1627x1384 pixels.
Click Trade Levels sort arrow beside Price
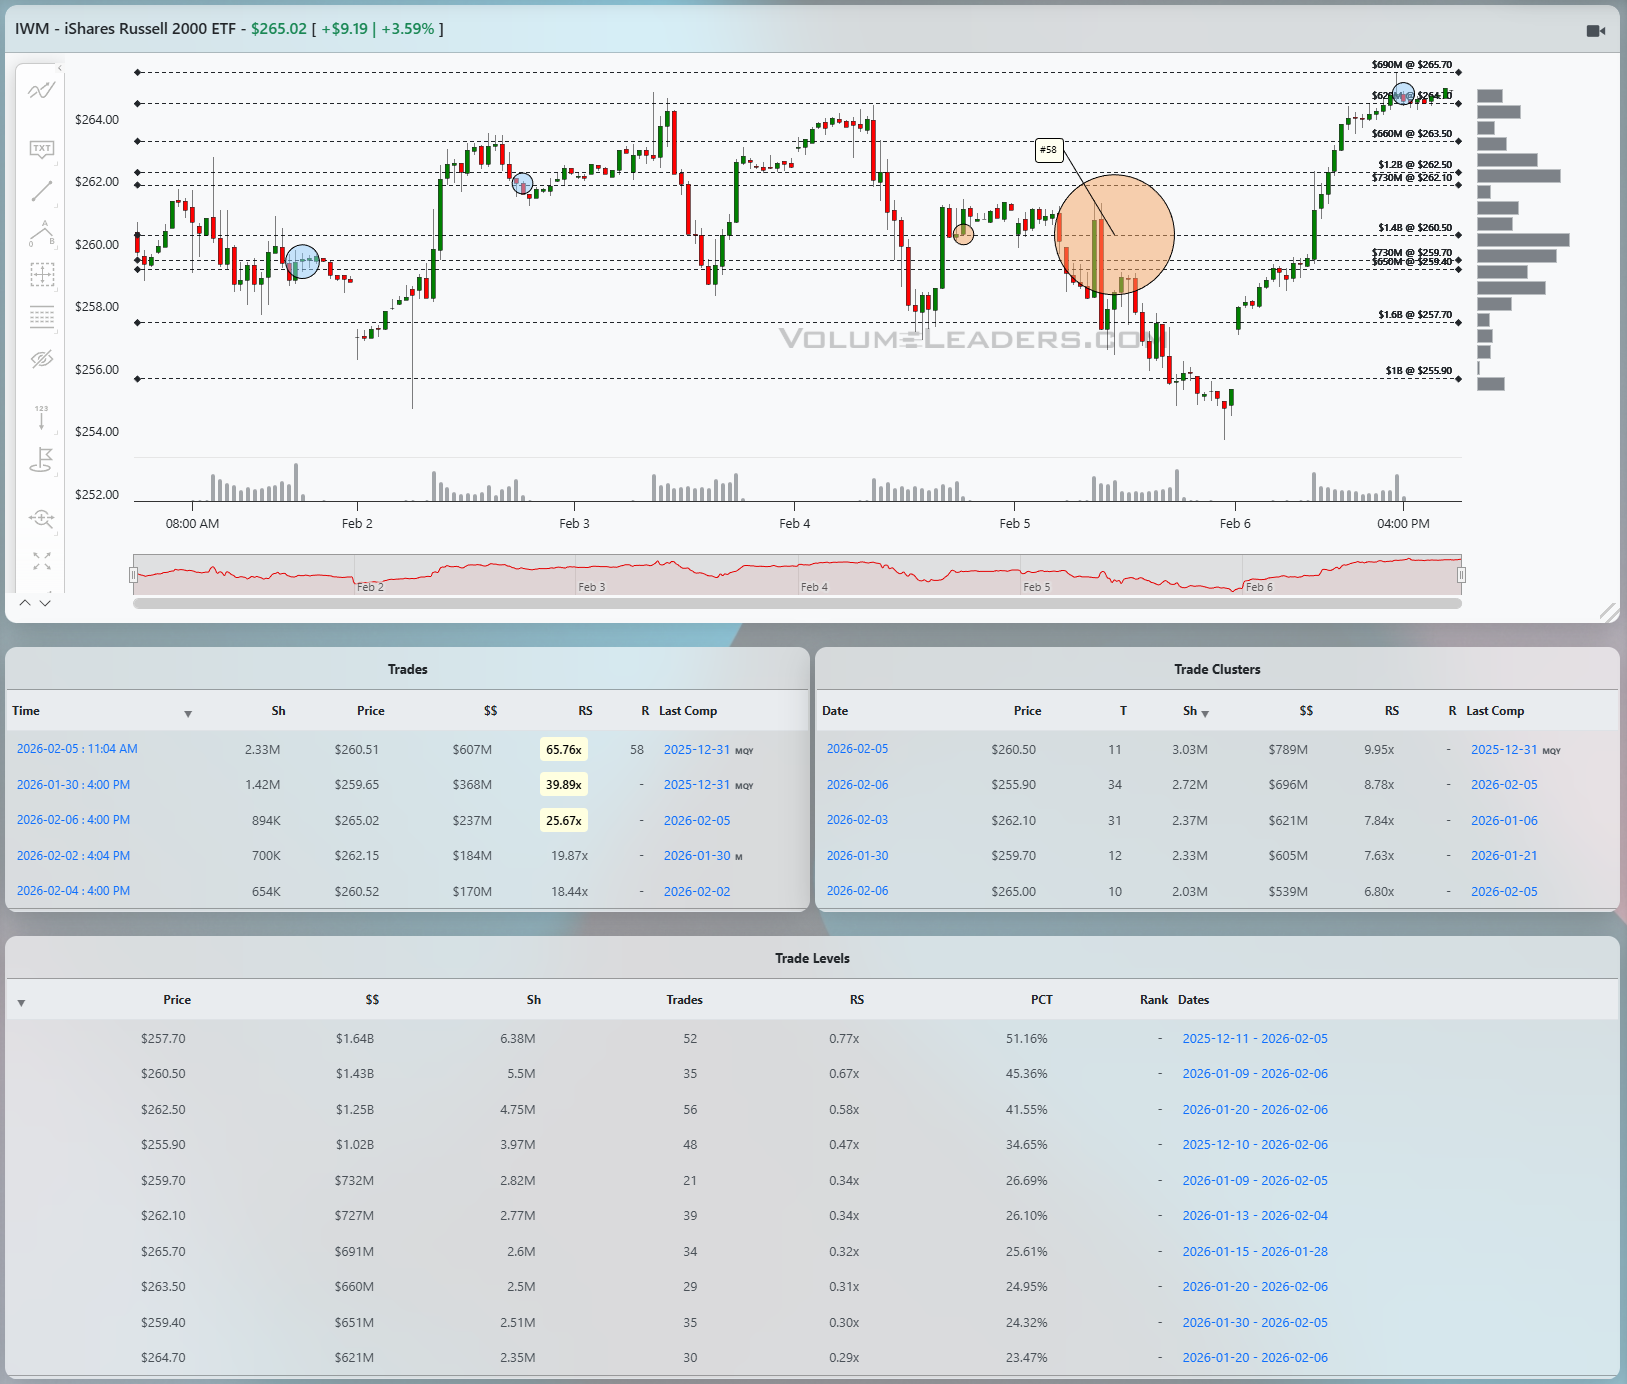tap(21, 1003)
